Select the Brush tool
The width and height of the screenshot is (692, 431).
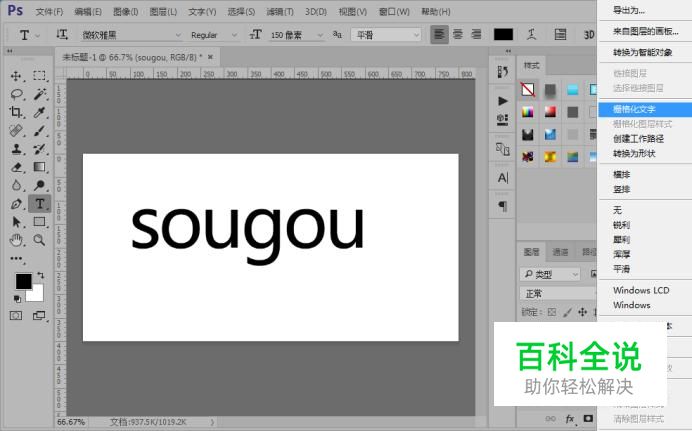click(40, 131)
